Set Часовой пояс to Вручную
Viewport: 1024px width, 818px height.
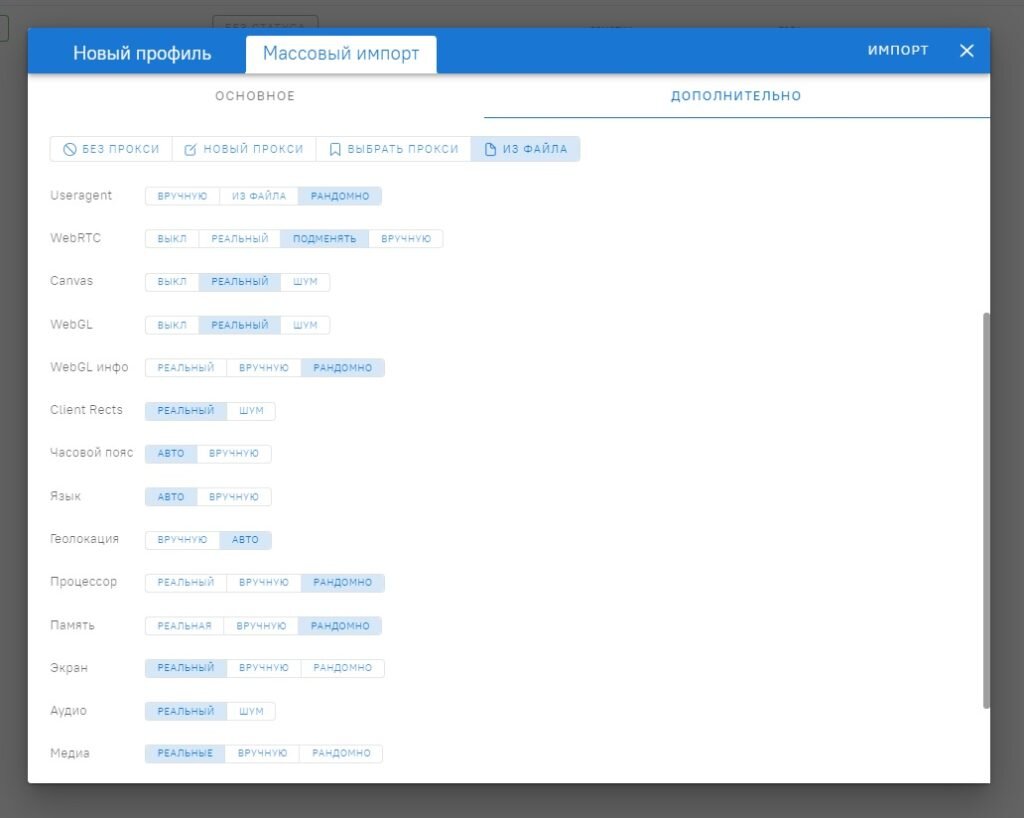[234, 453]
